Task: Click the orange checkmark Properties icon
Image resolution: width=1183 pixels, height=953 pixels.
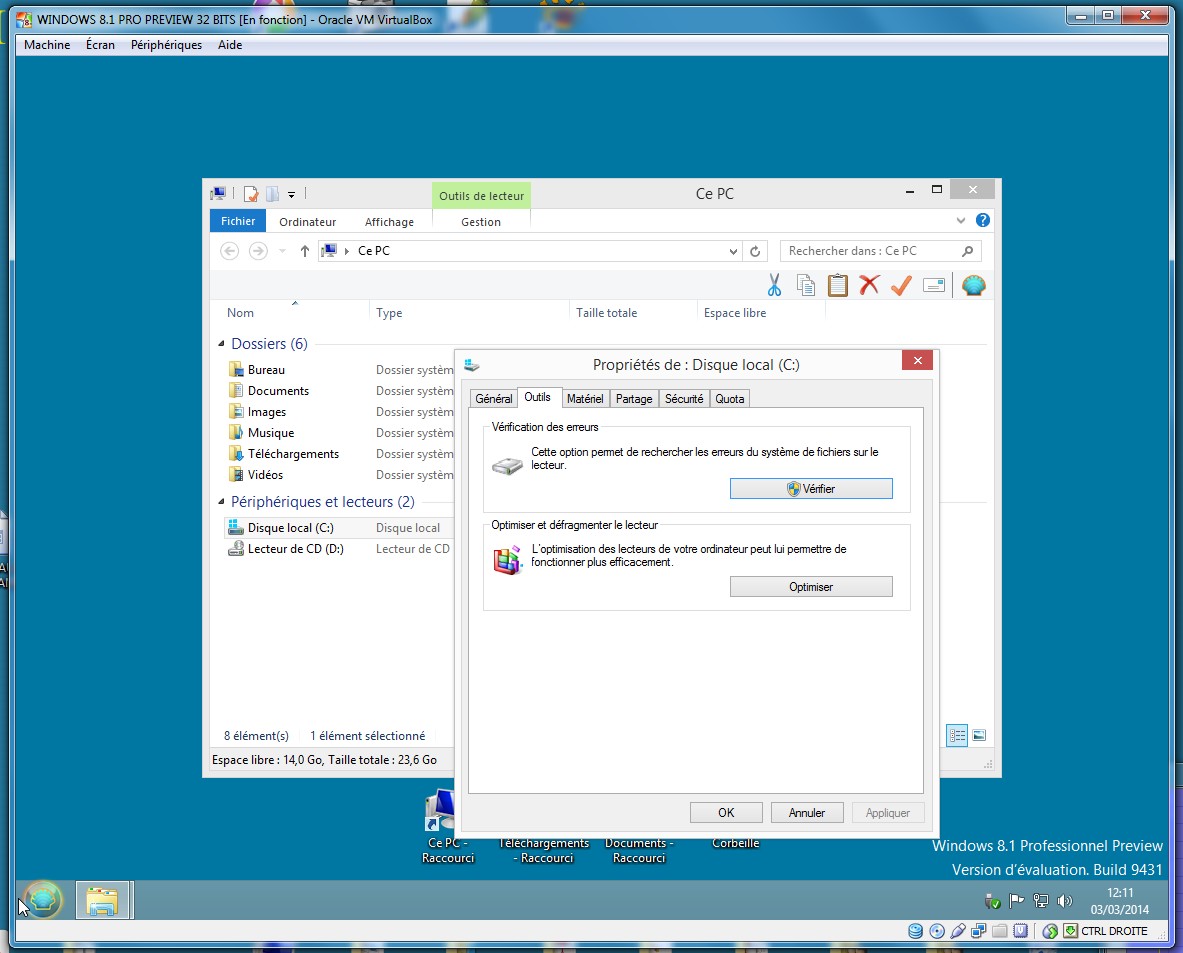Action: point(901,285)
